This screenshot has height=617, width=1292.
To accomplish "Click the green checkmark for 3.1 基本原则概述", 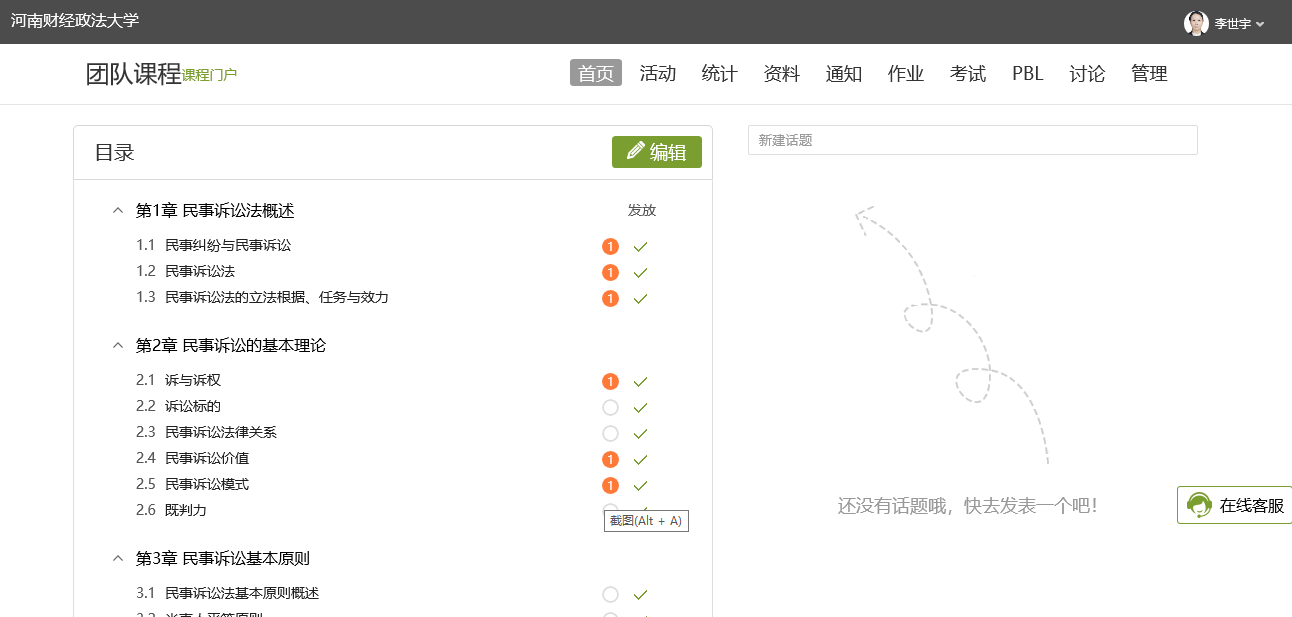I will point(641,594).
